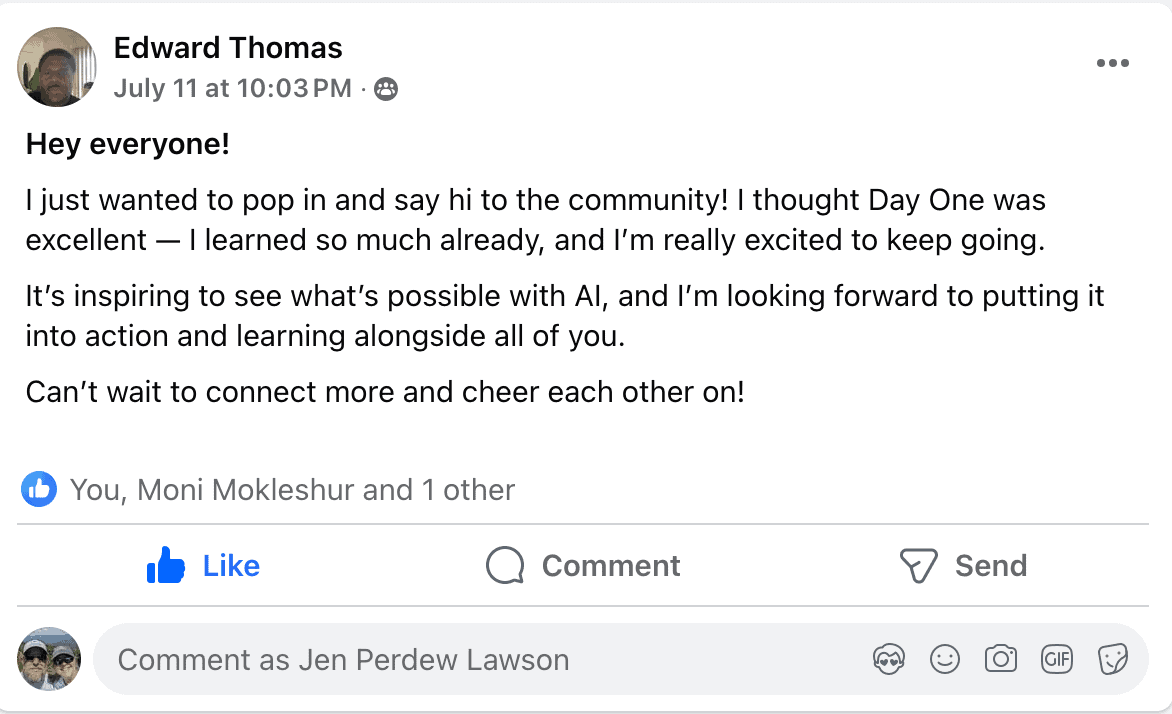Toggle the blue Like button off
This screenshot has height=714, width=1172.
point(203,566)
